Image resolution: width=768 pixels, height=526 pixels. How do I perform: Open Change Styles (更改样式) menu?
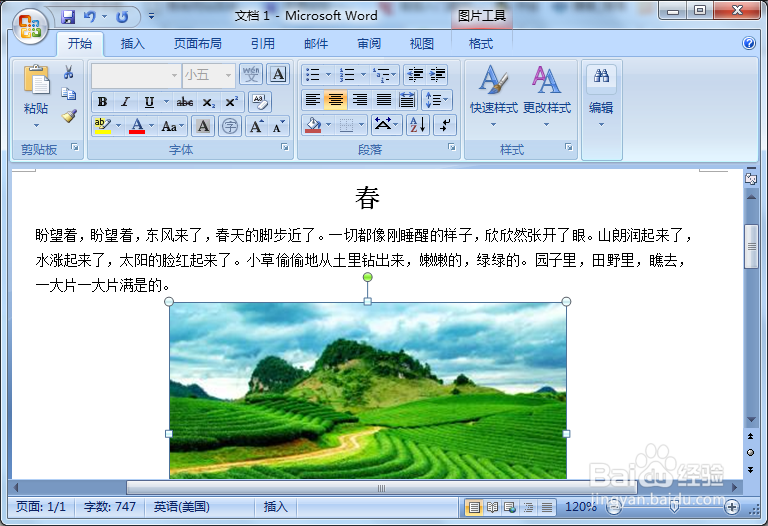[547, 96]
